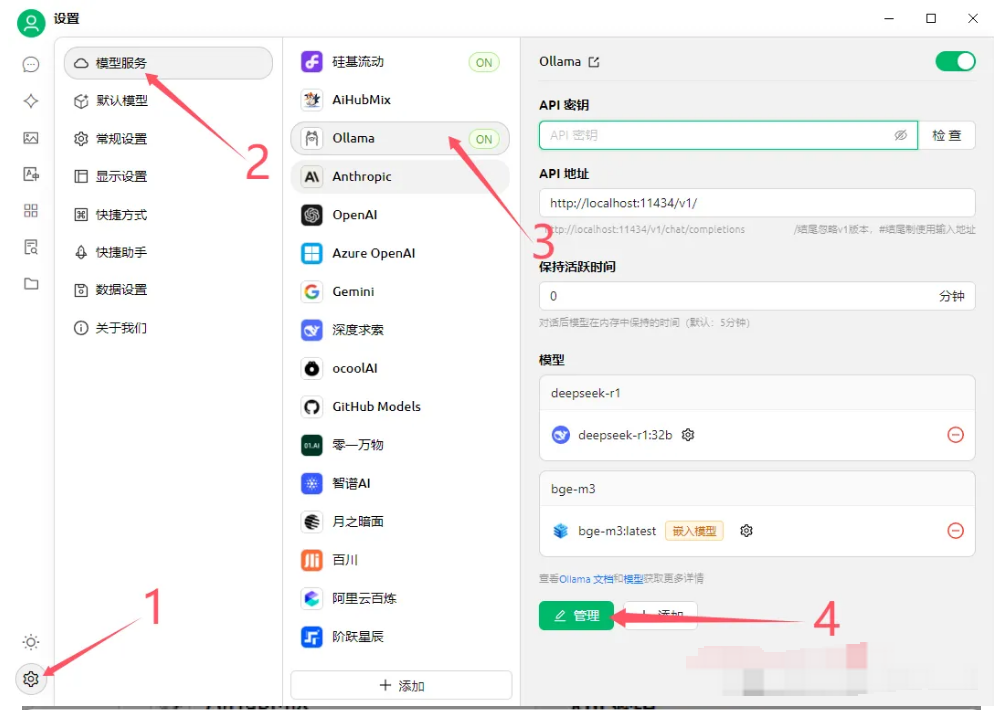994x710 pixels.
Task: Open the agents sparkle sidebar icon
Action: 31,101
